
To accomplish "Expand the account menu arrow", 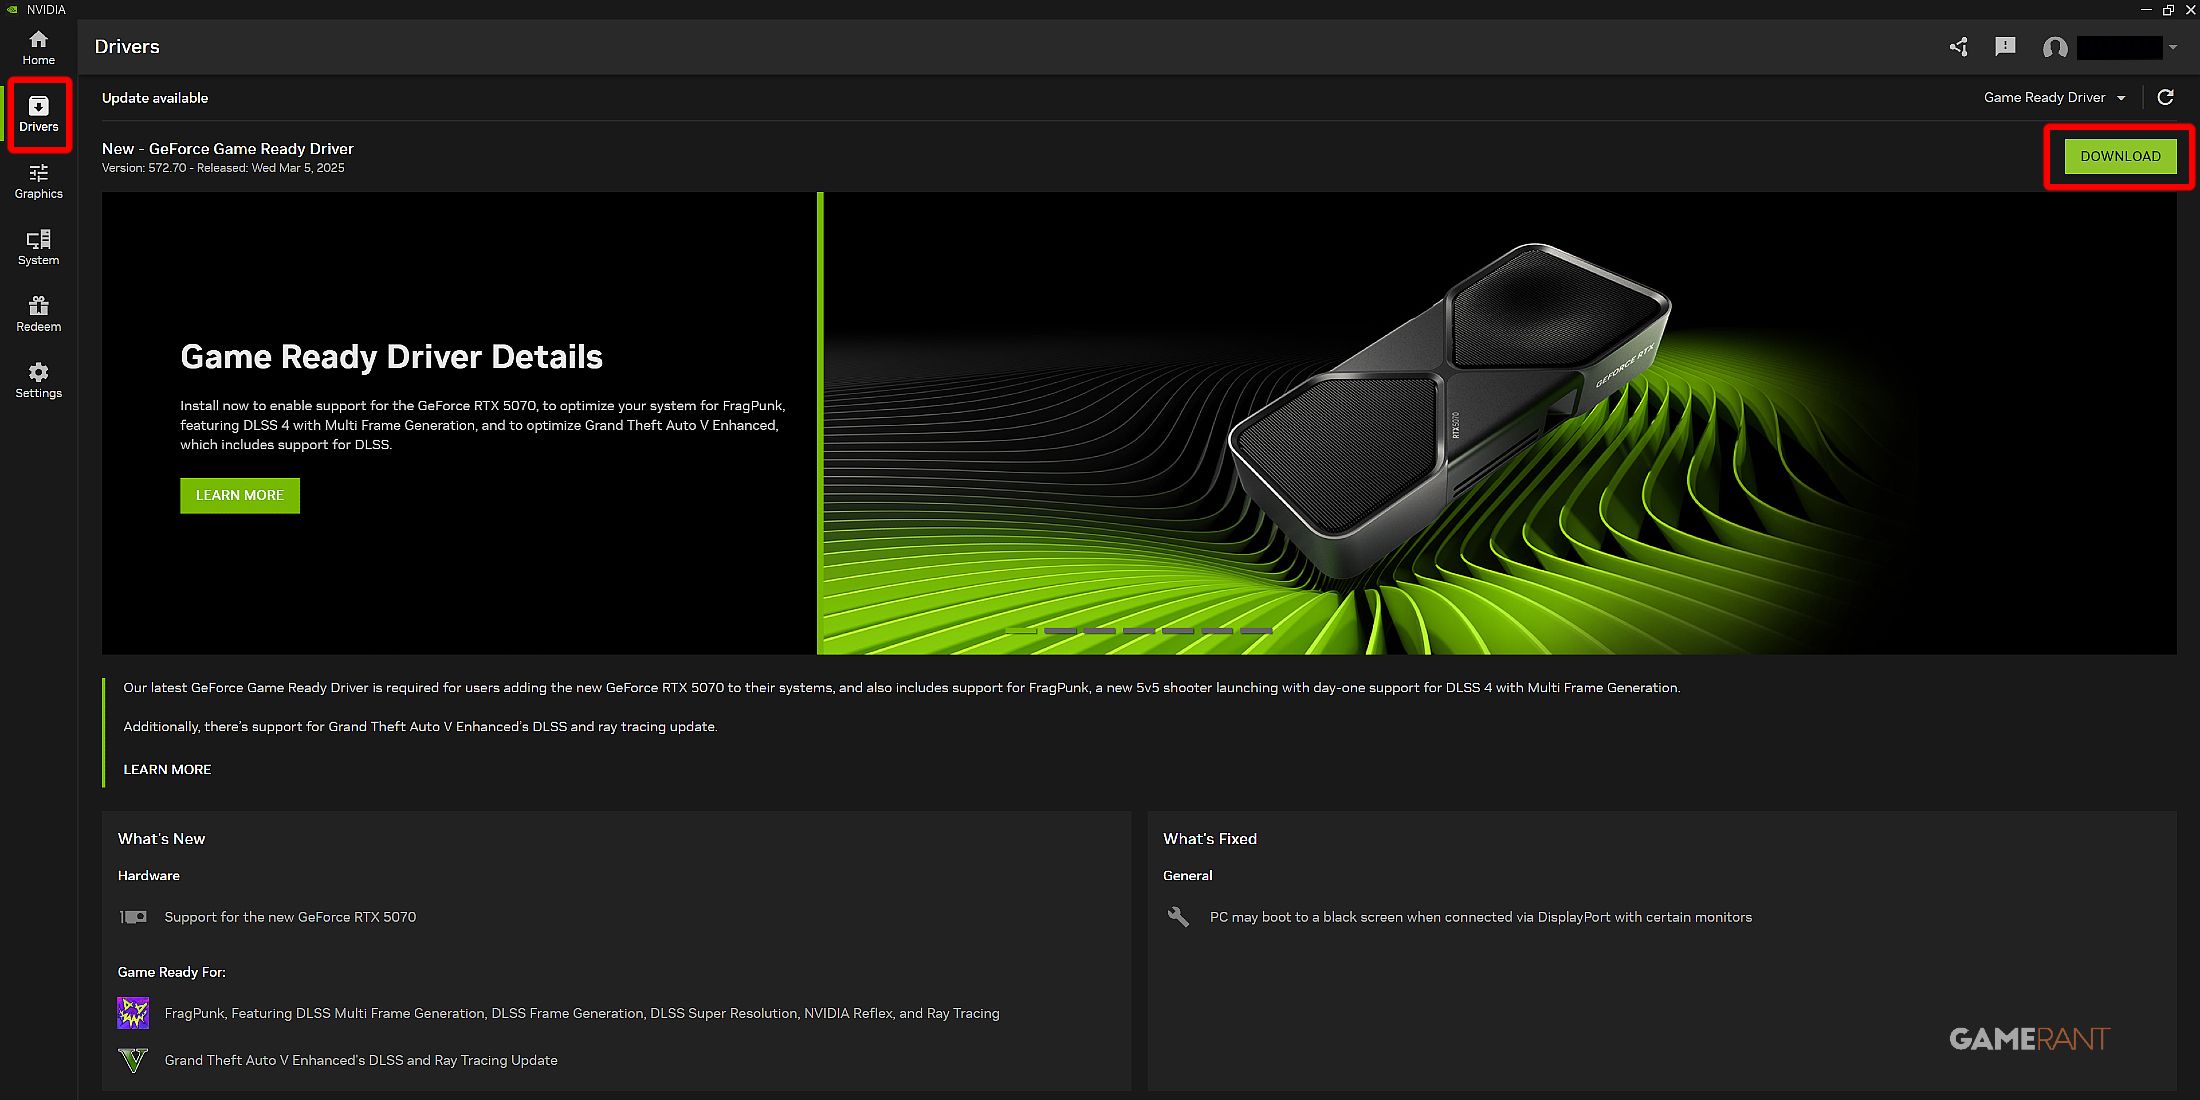I will click(2172, 47).
